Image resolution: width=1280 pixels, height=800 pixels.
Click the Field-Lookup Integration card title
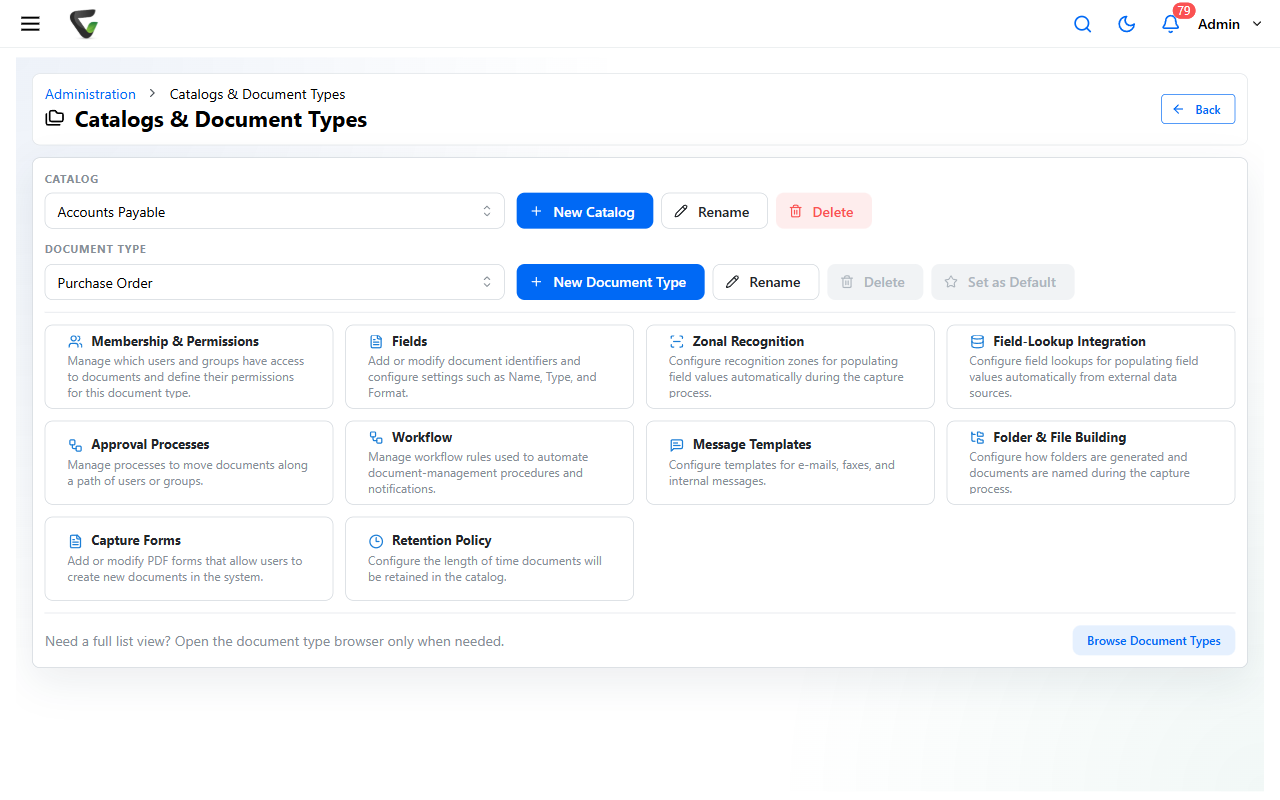[x=1069, y=342]
